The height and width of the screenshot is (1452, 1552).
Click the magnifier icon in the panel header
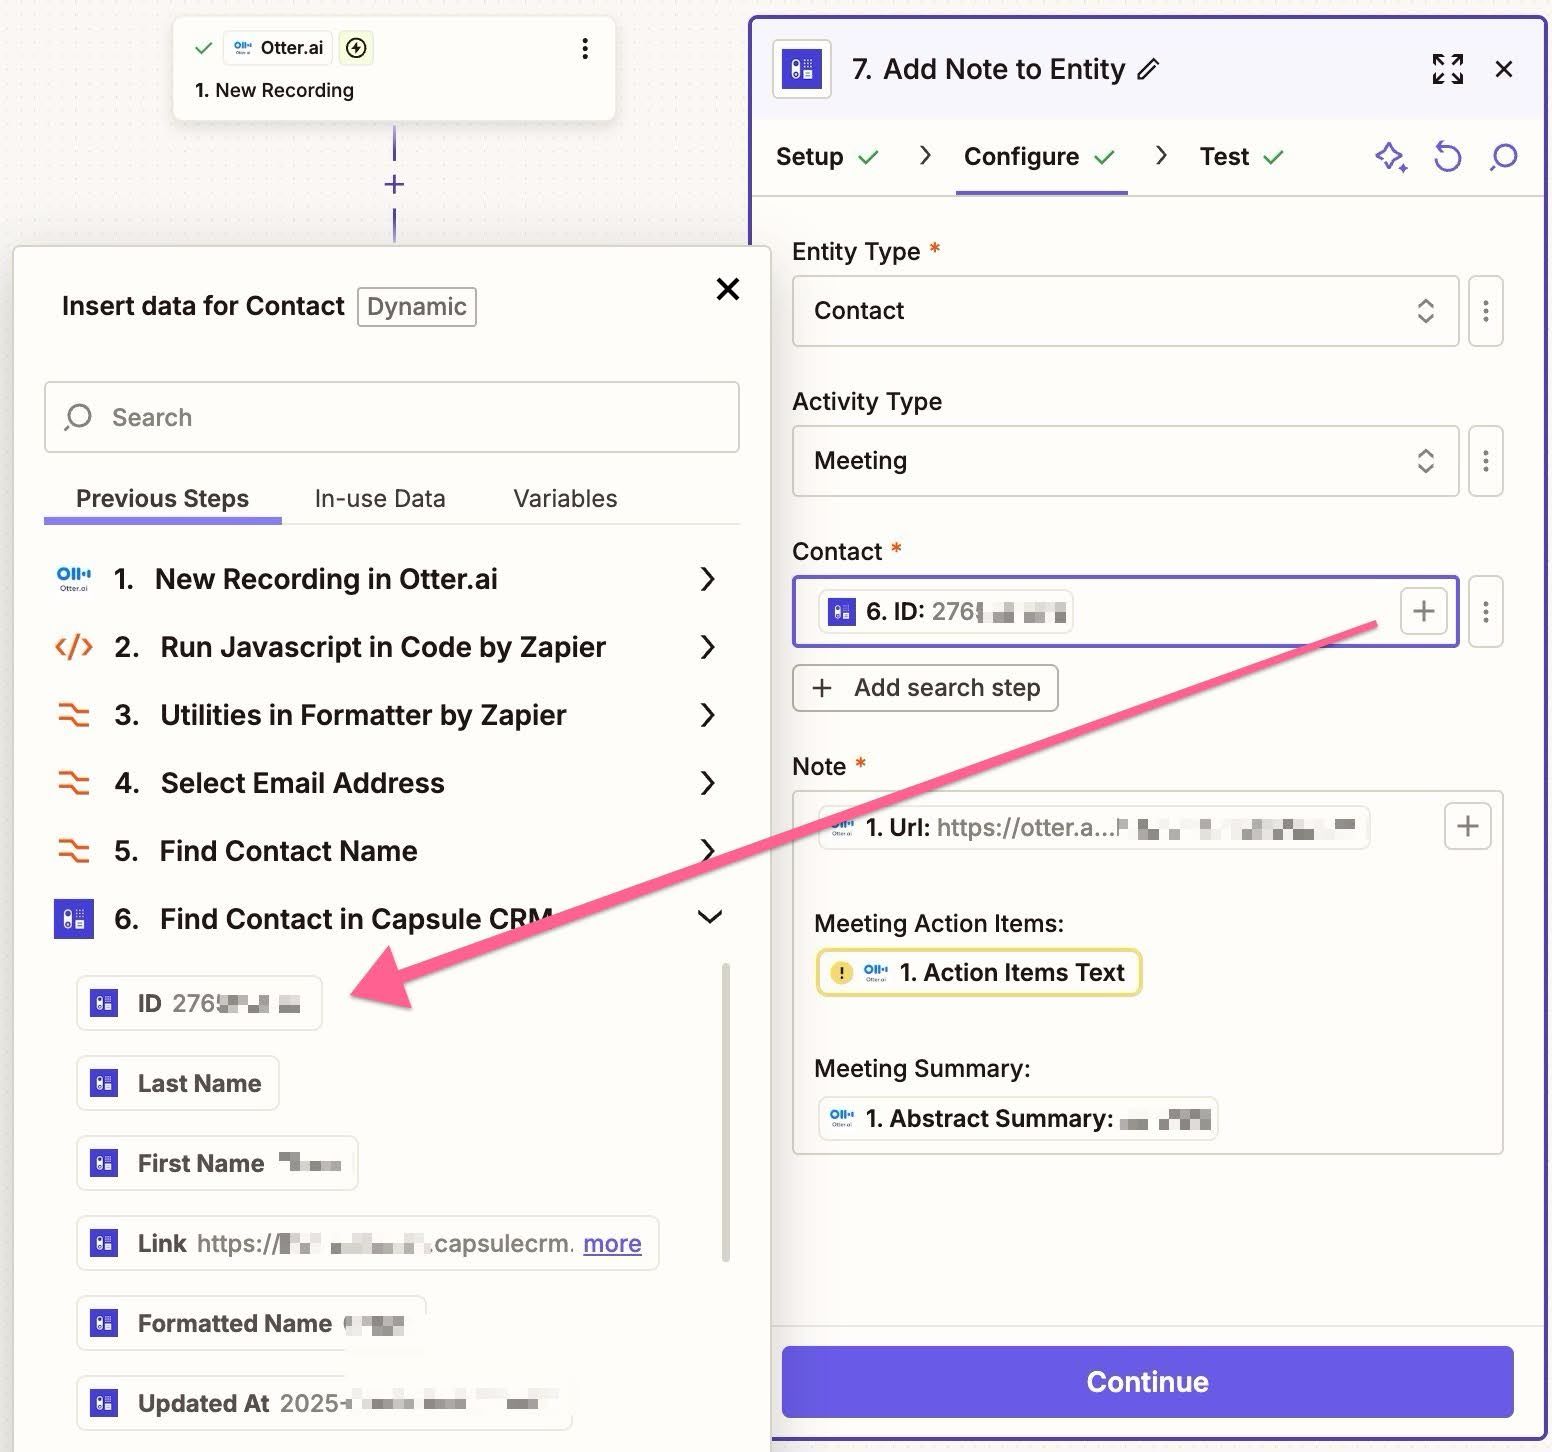(1503, 157)
